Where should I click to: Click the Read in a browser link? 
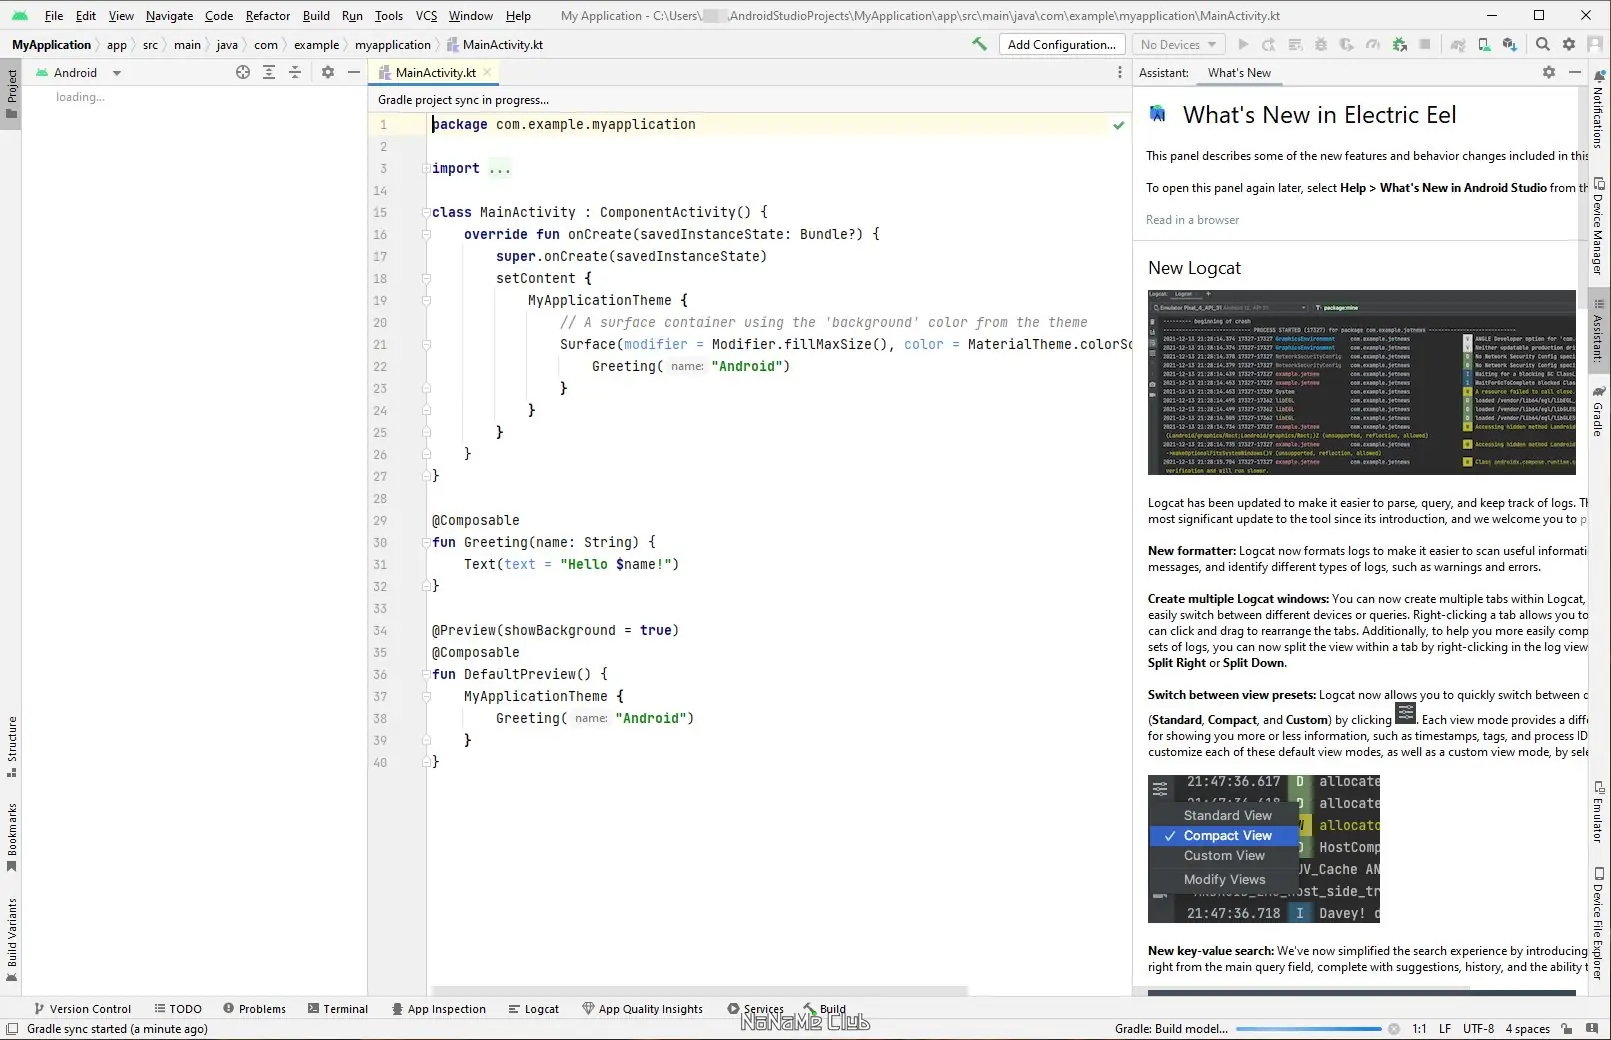[x=1192, y=220]
